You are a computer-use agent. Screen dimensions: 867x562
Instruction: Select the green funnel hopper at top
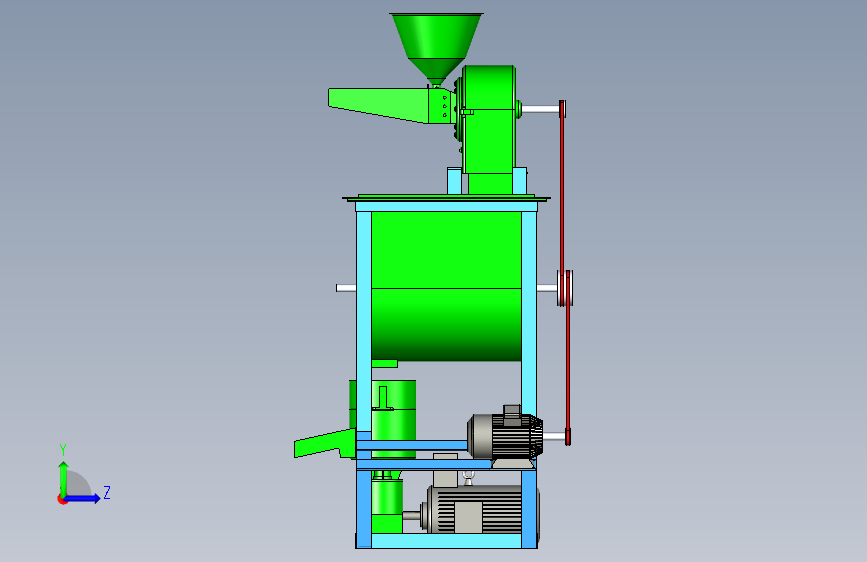[436, 49]
